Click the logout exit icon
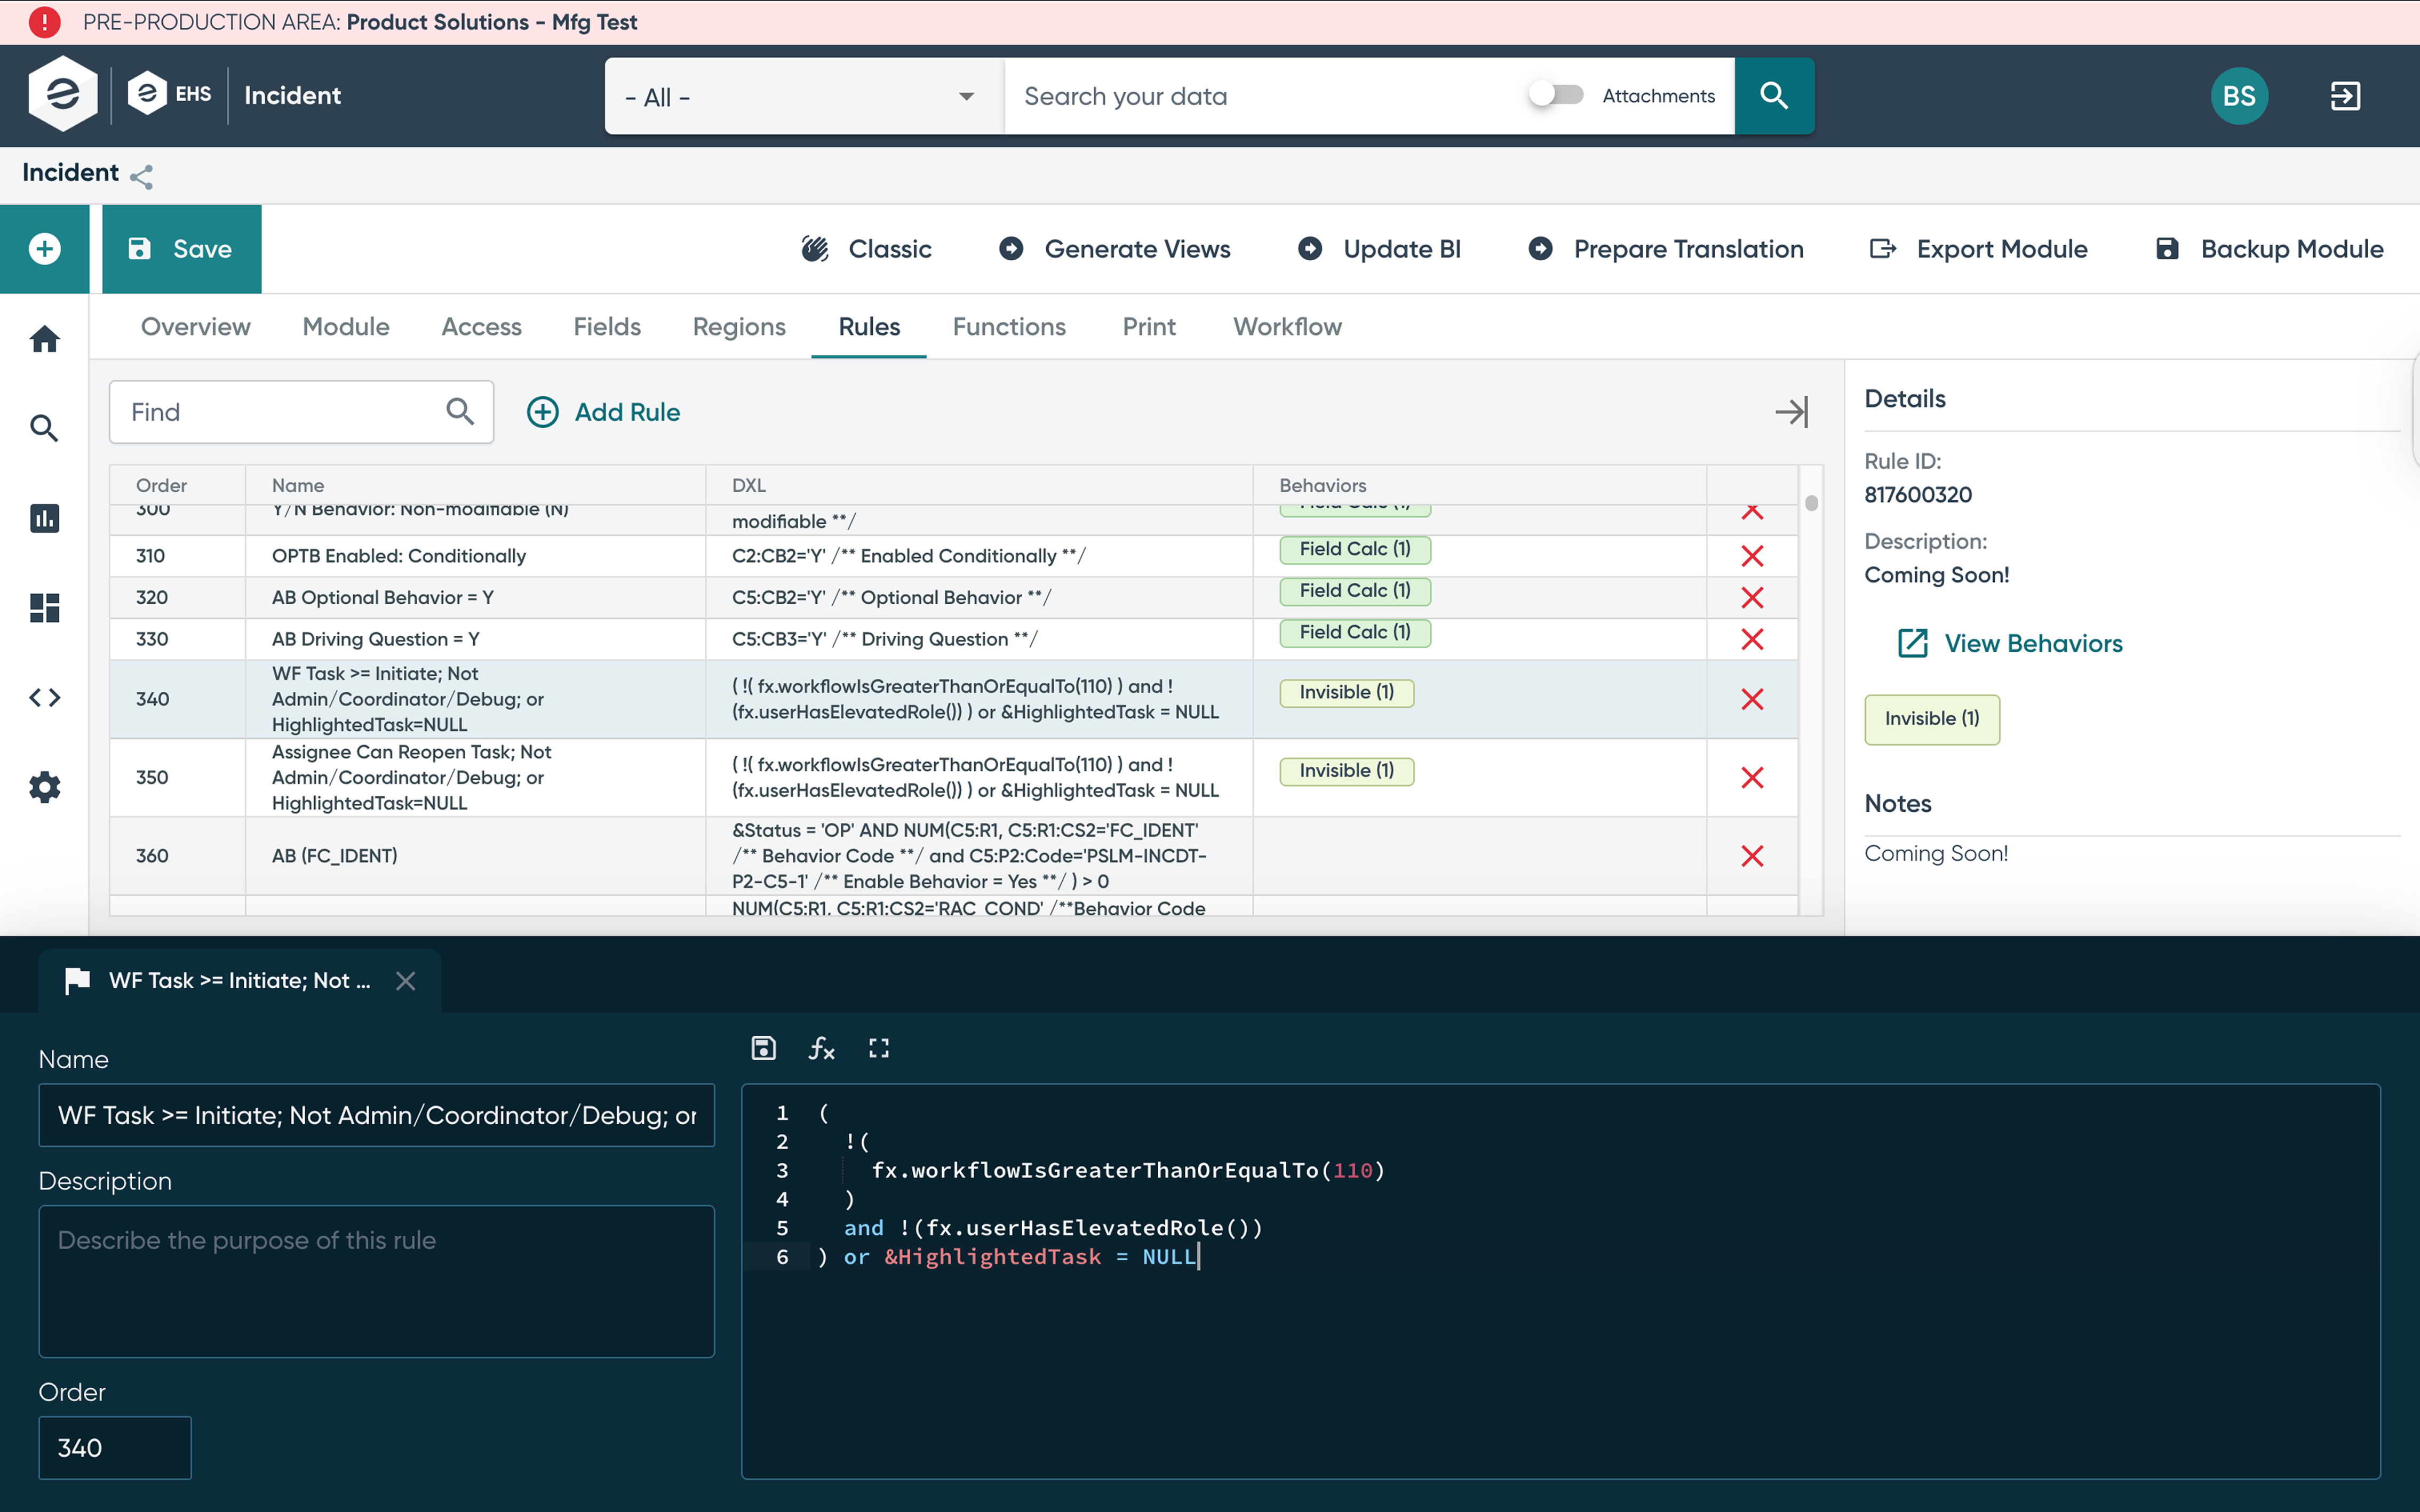Screen dimensions: 2420x1512 pos(2345,95)
